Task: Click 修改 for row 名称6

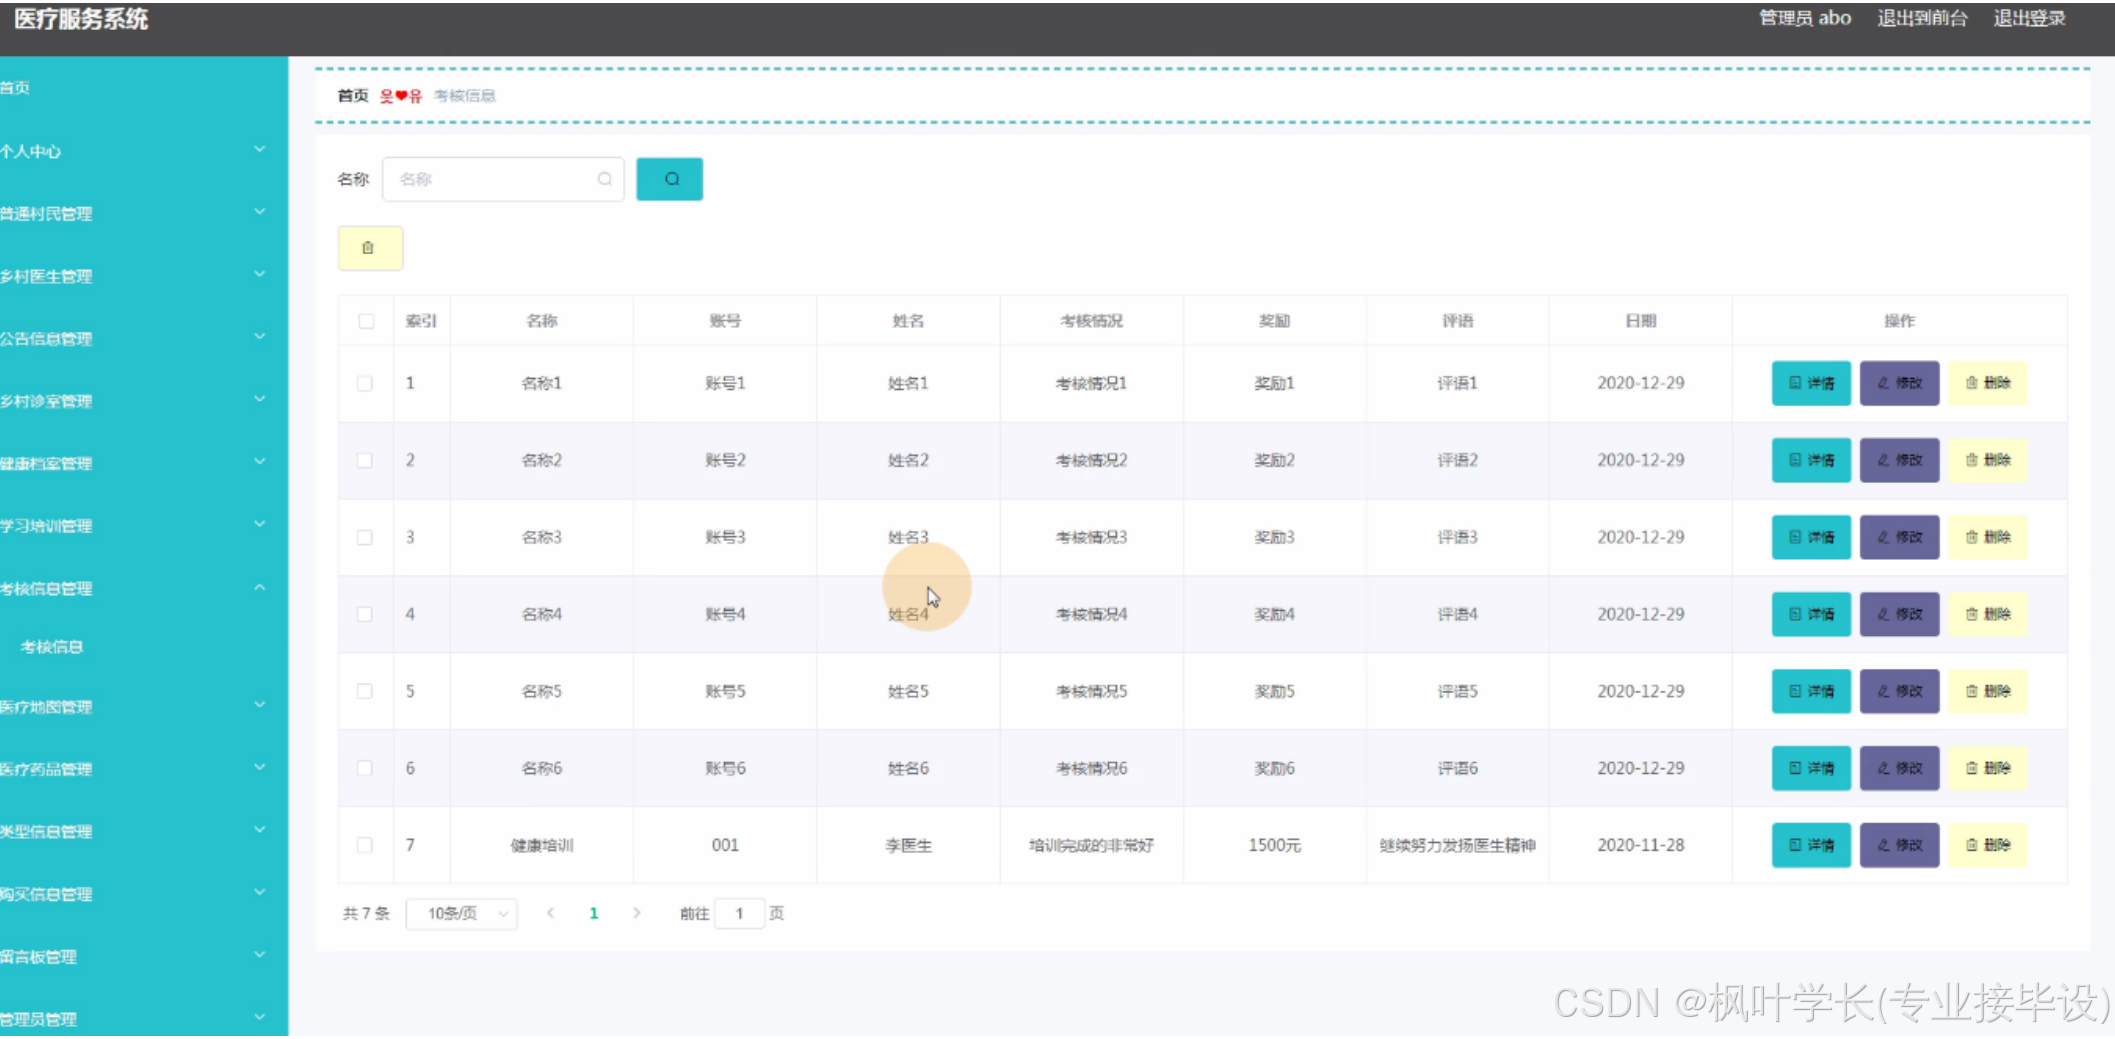Action: pyautogui.click(x=1899, y=768)
